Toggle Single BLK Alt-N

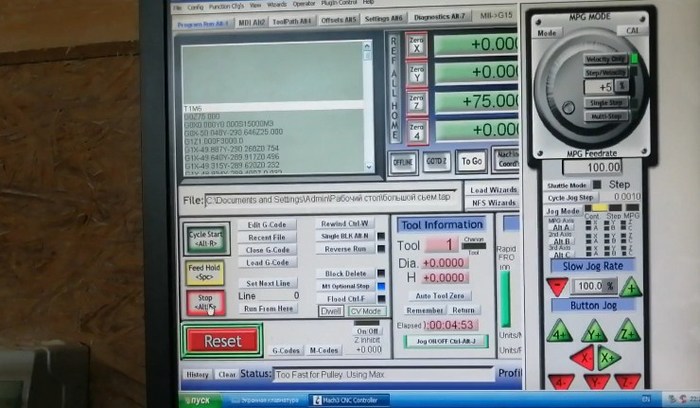pos(345,236)
